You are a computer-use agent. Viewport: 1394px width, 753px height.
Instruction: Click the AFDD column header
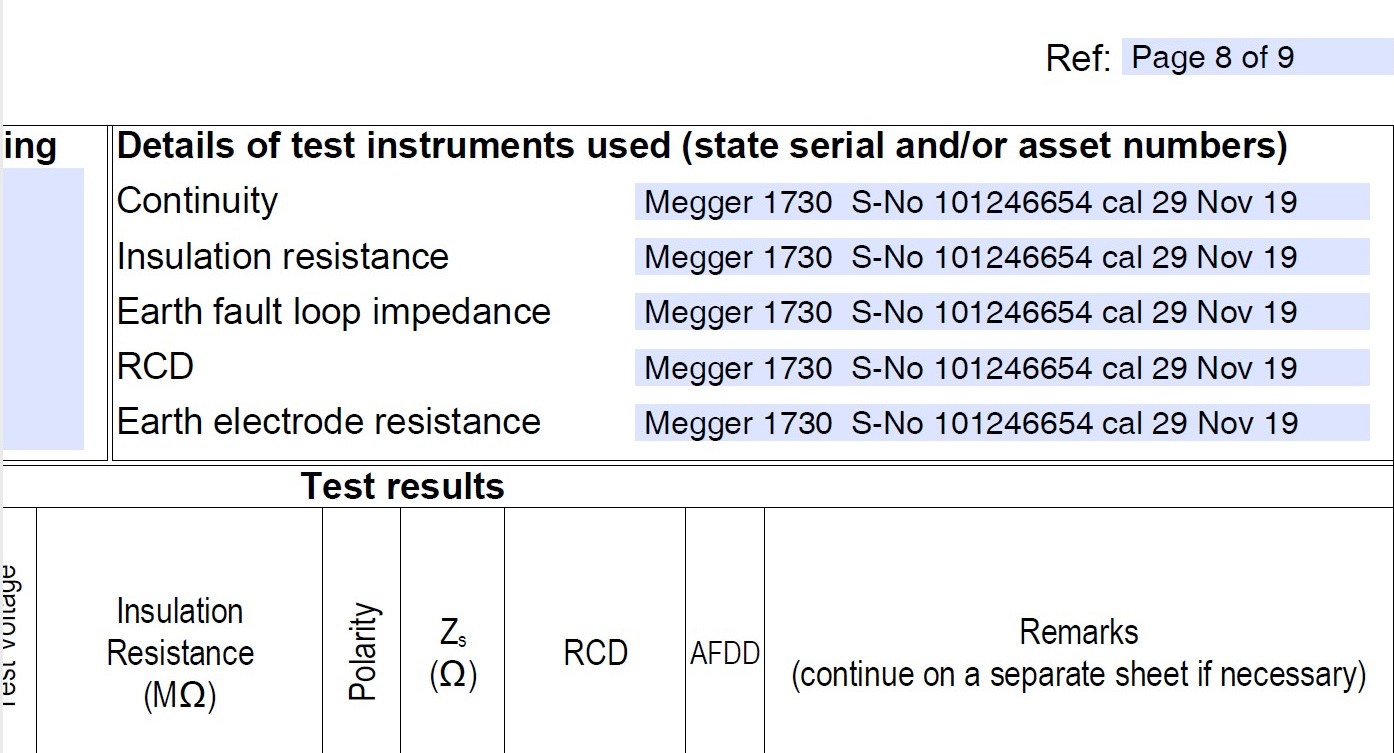click(x=725, y=653)
